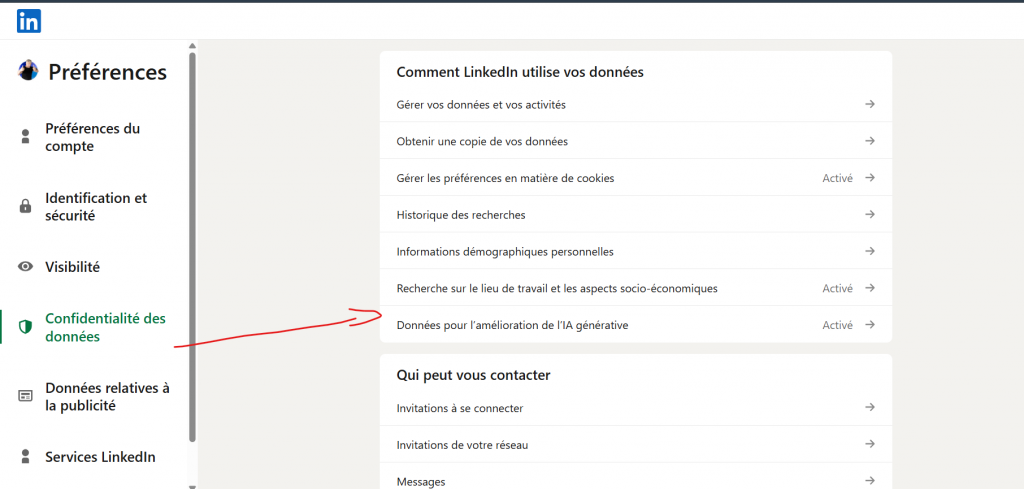1024x489 pixels.
Task: Click the eye icon next to Visibilité
Action: (x=26, y=267)
